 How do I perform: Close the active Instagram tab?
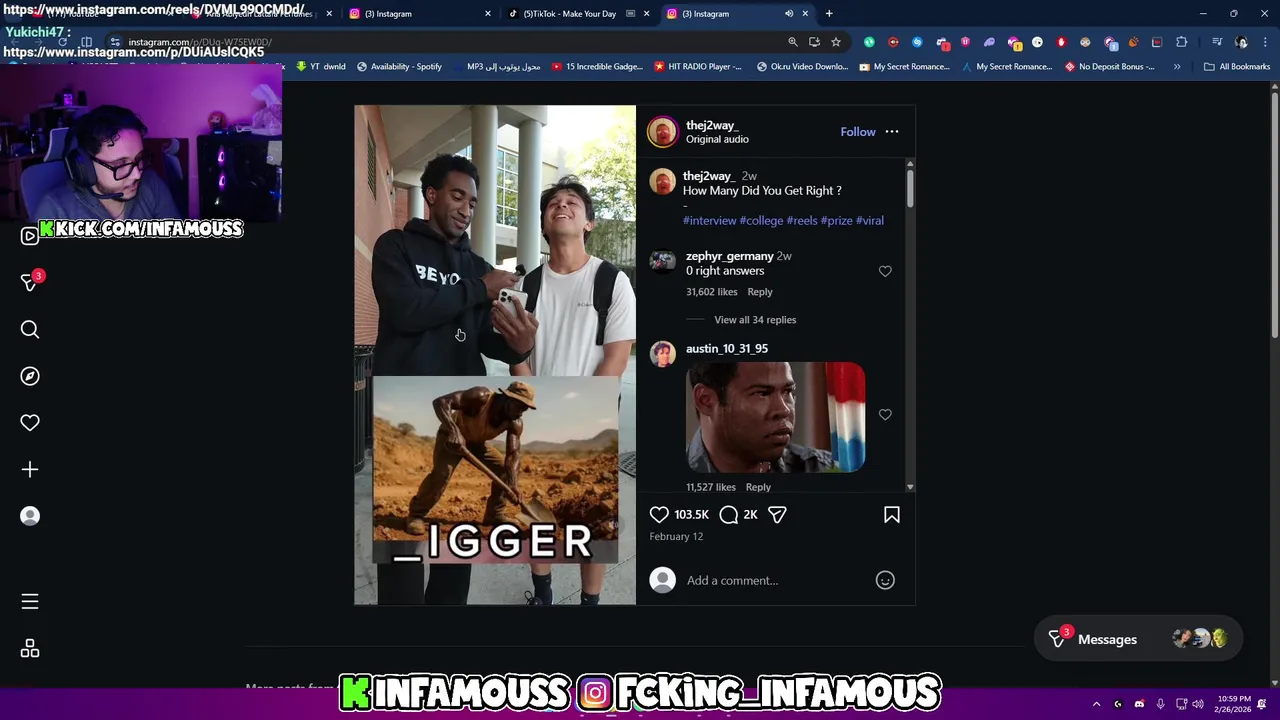[805, 14]
